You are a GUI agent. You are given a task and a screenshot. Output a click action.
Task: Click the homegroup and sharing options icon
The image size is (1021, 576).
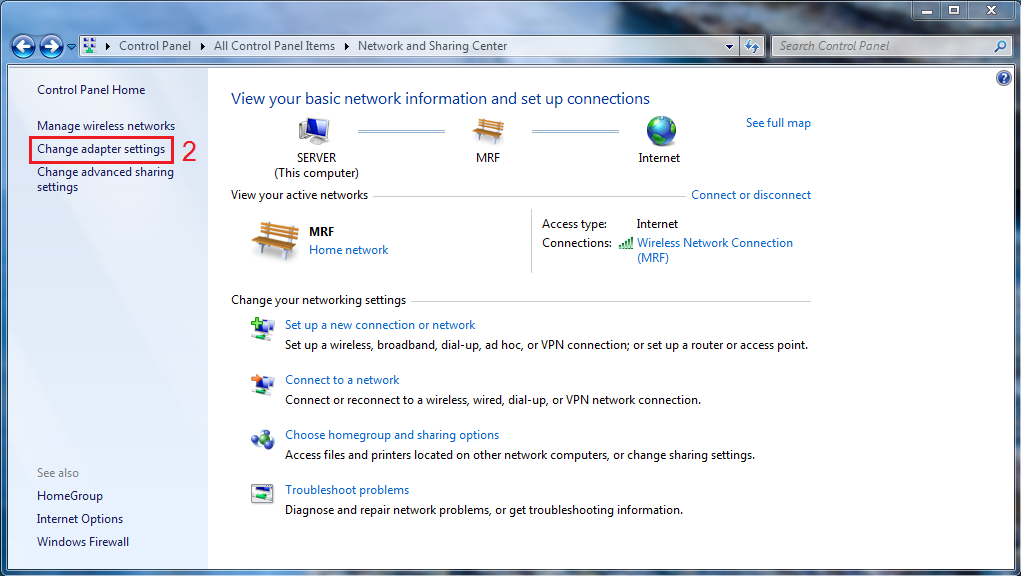(262, 439)
